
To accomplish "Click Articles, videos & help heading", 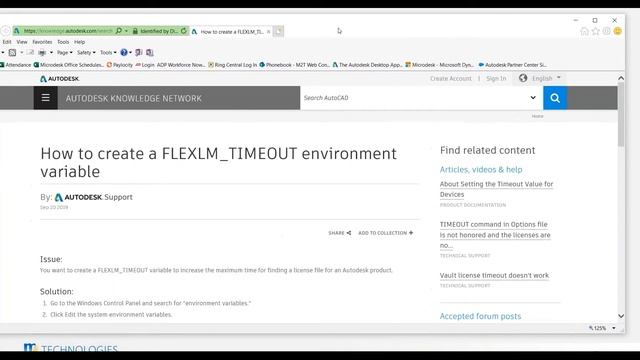I will 481,169.
